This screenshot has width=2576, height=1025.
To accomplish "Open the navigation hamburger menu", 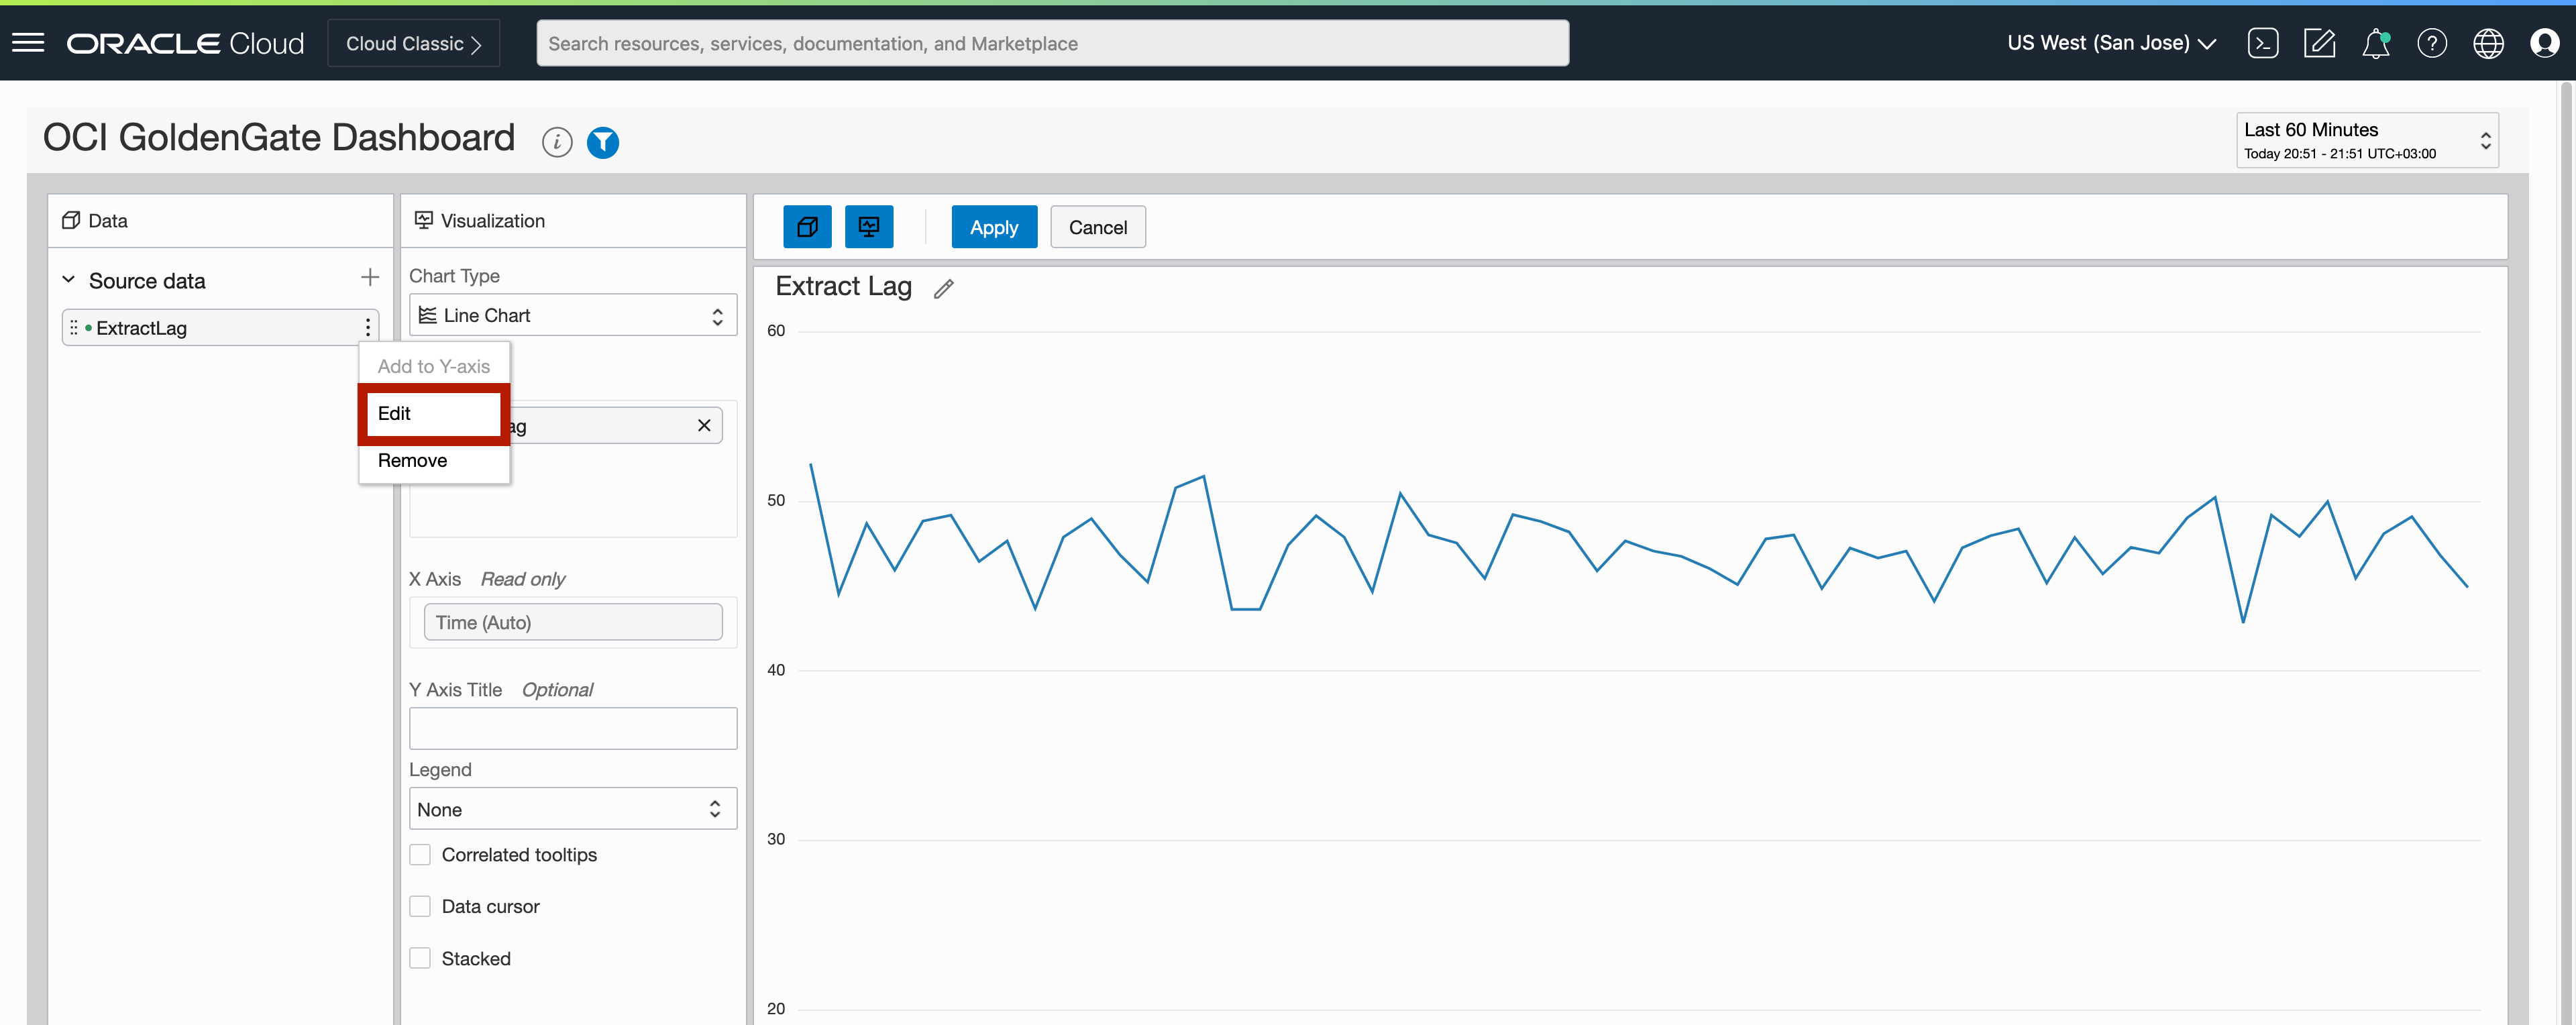I will click(28, 42).
